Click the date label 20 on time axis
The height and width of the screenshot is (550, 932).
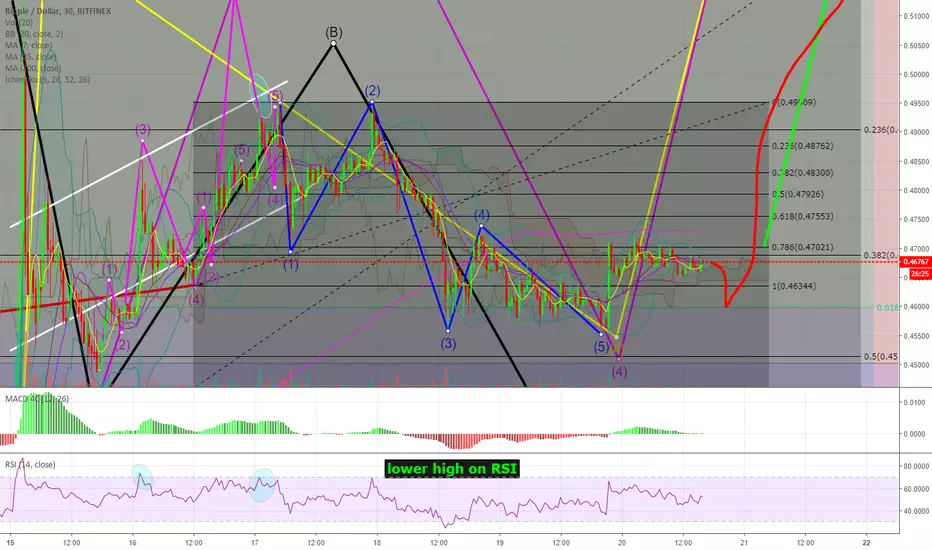point(622,542)
